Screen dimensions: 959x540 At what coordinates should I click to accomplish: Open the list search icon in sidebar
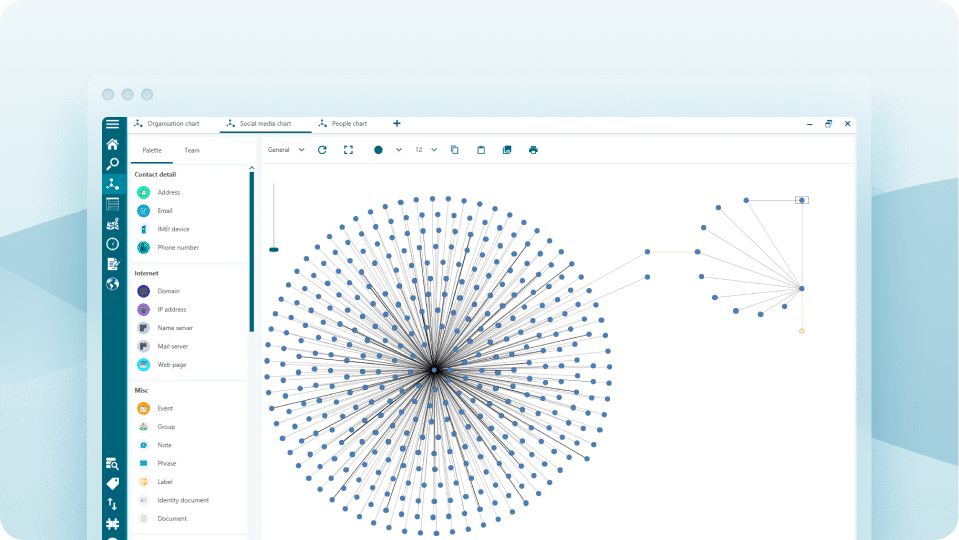113,464
